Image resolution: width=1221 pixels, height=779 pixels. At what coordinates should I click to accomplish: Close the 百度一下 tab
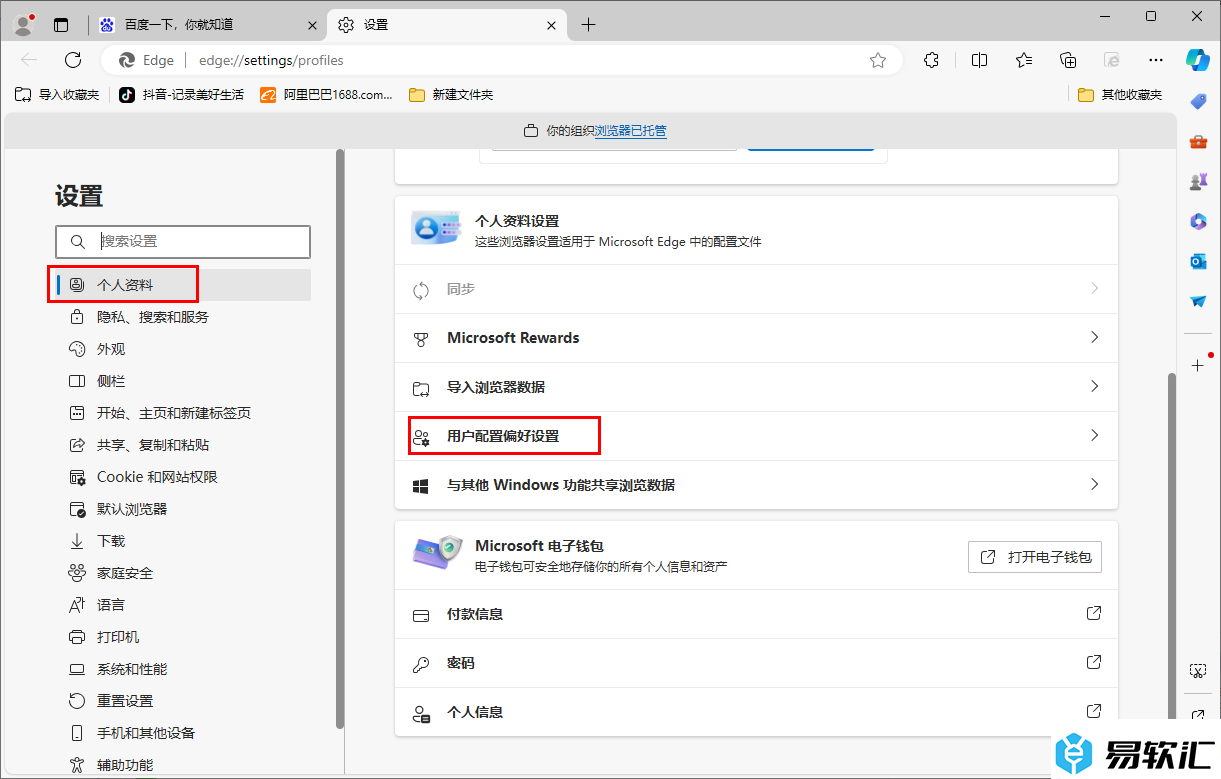click(x=313, y=25)
